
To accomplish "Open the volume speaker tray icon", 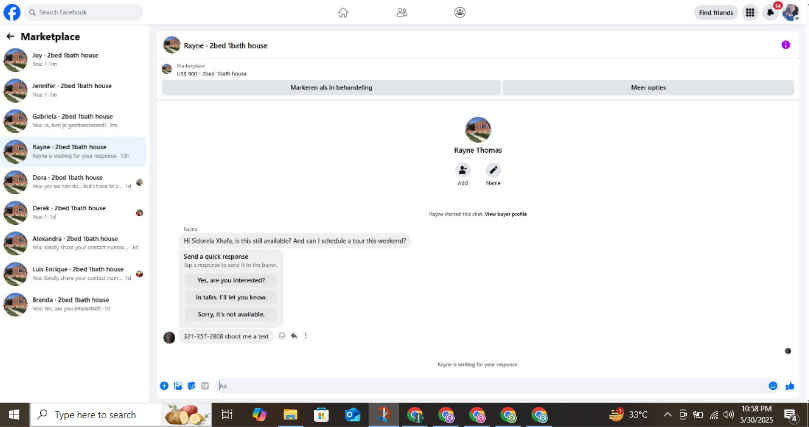I will tap(729, 415).
